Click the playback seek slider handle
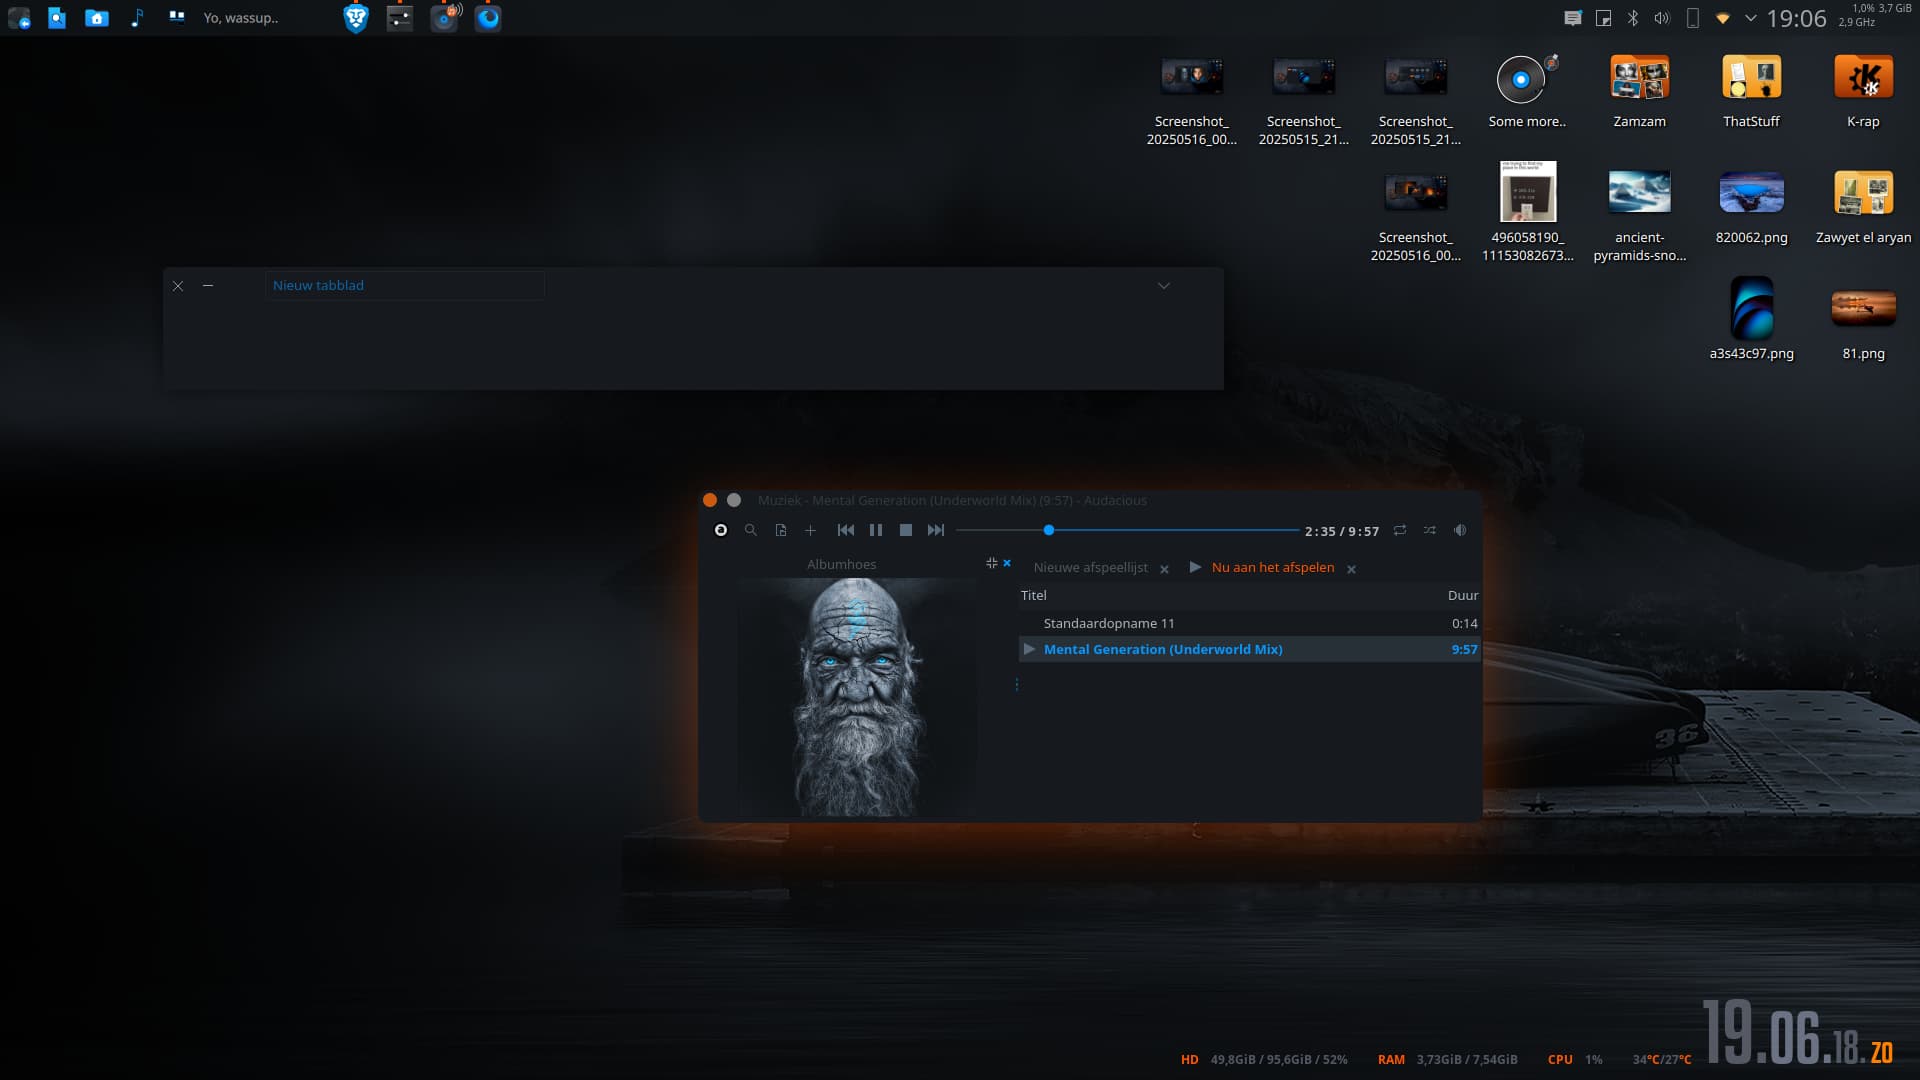Image resolution: width=1920 pixels, height=1080 pixels. click(x=1049, y=530)
